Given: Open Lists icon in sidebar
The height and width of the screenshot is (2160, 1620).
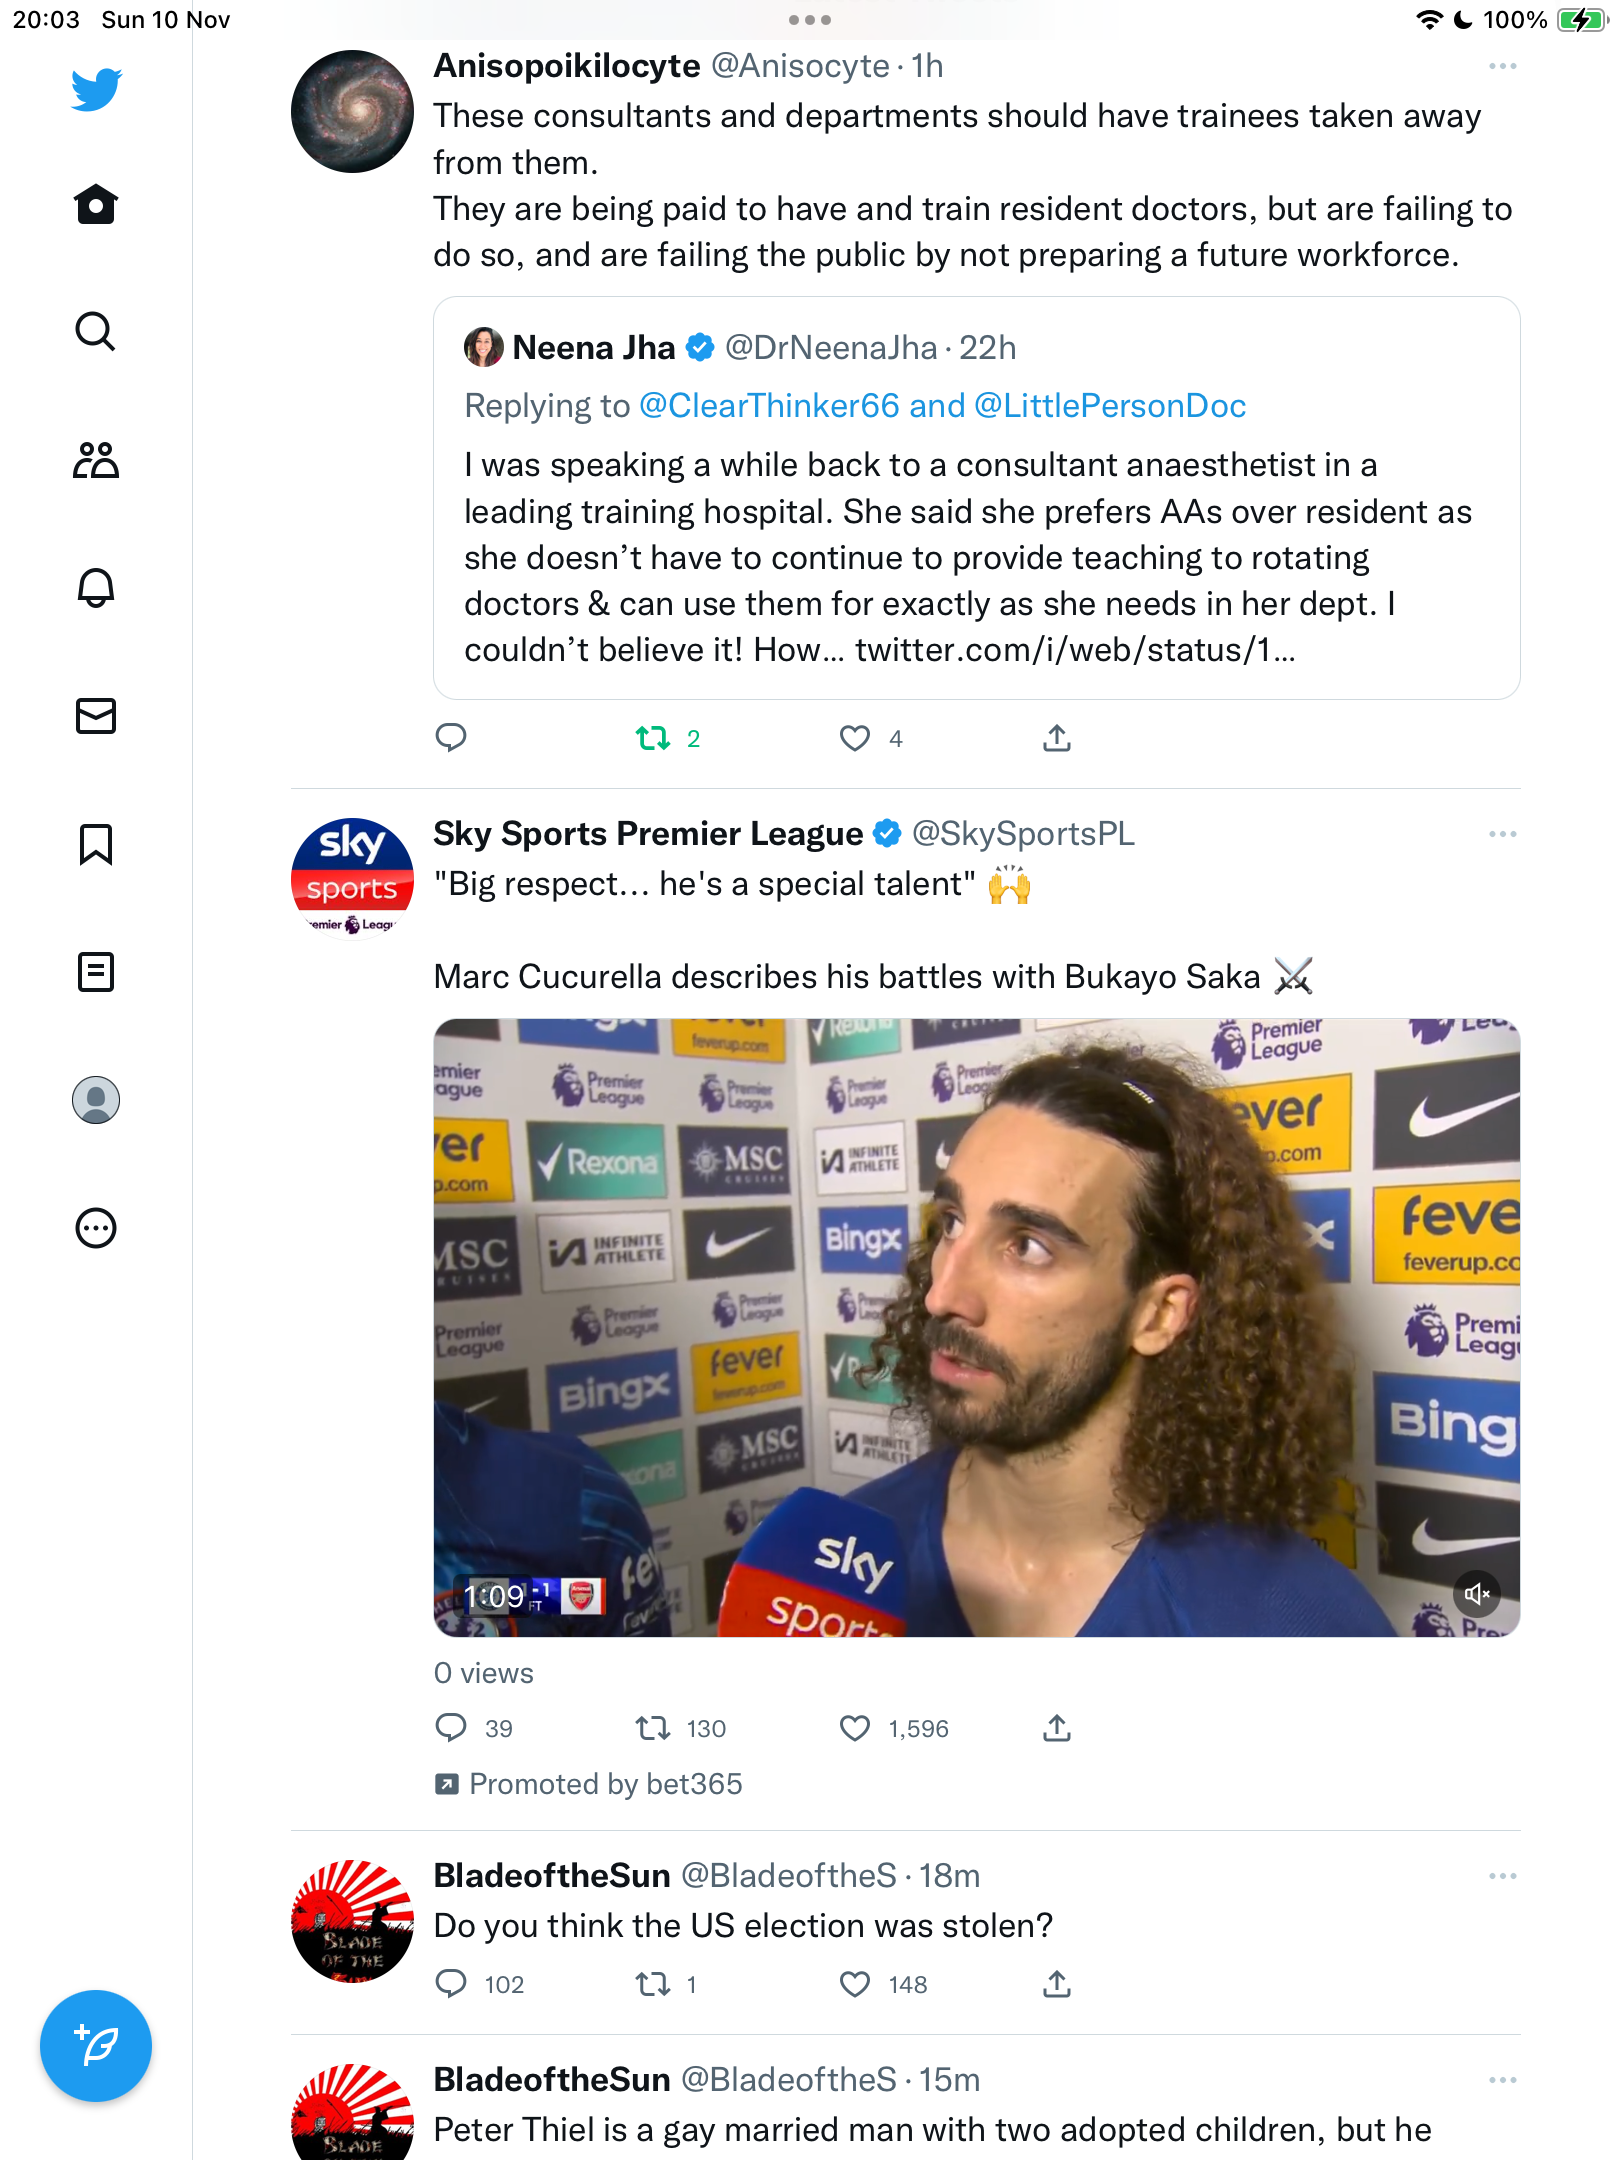Looking at the screenshot, I should (96, 972).
